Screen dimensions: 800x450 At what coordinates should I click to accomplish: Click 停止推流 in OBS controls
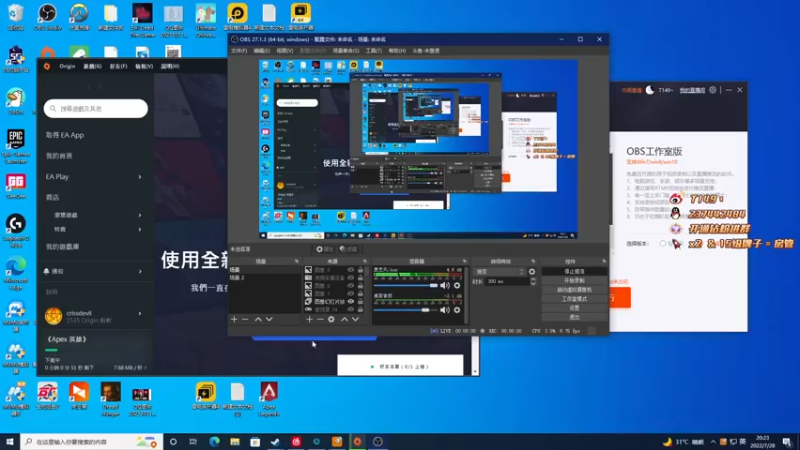tap(574, 271)
